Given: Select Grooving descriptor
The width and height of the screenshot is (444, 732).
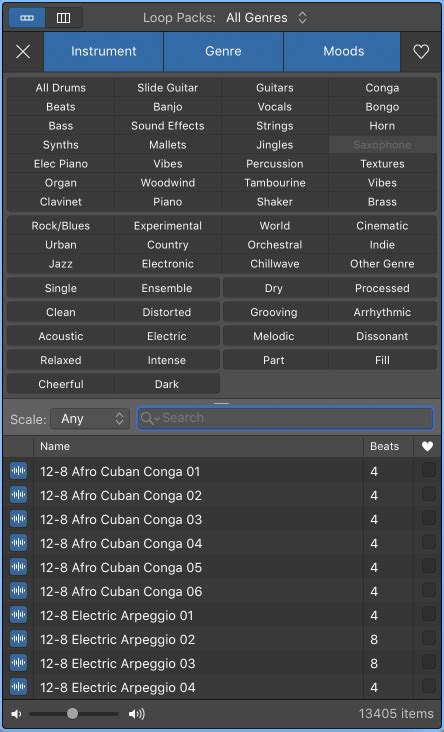Looking at the screenshot, I should tap(274, 312).
